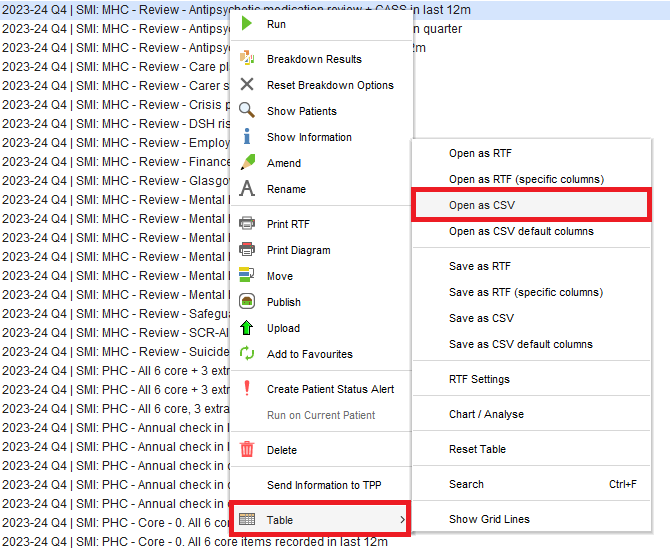670x554 pixels.
Task: Select report row 'Review - Glasgo'
Action: [115, 181]
